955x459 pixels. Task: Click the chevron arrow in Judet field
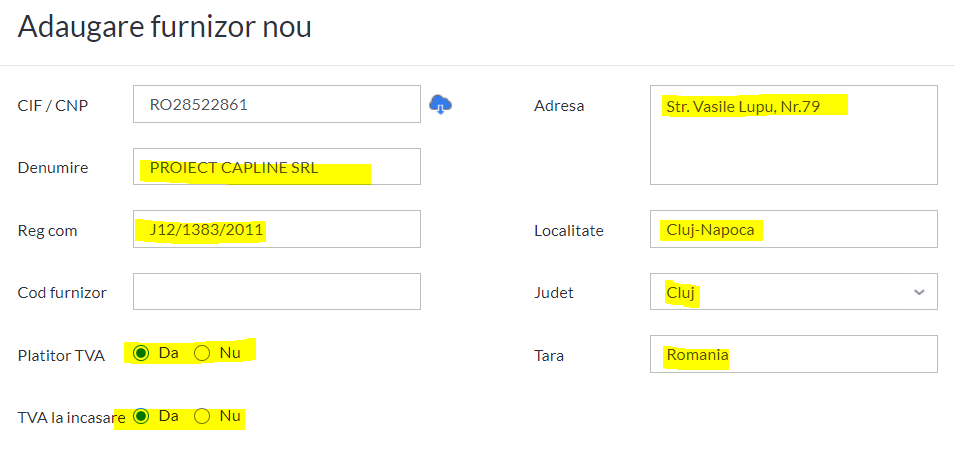tap(919, 292)
